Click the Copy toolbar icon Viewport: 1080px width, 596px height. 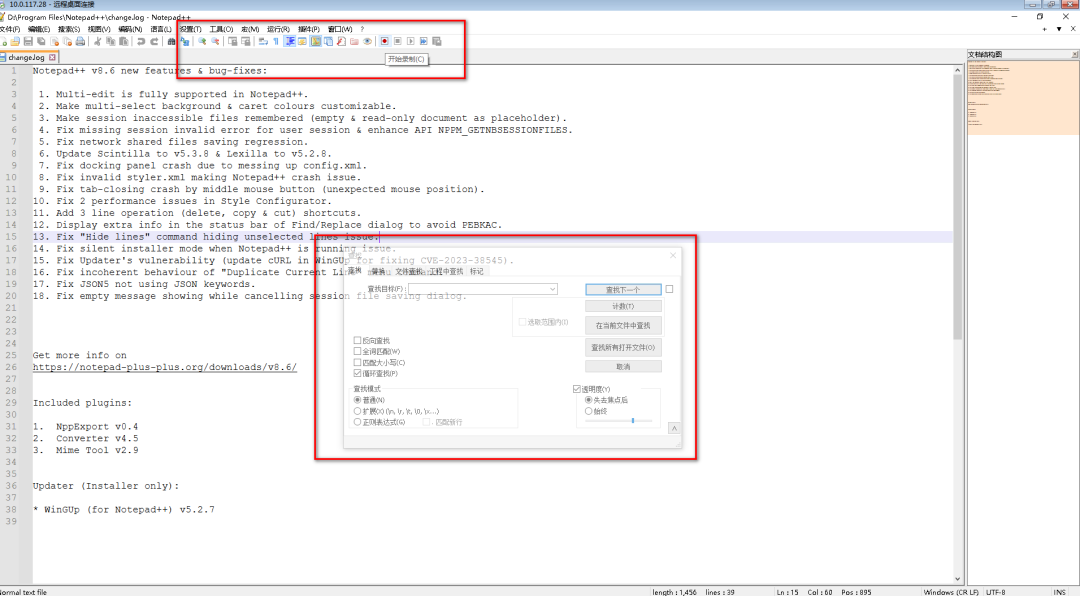pyautogui.click(x=110, y=41)
